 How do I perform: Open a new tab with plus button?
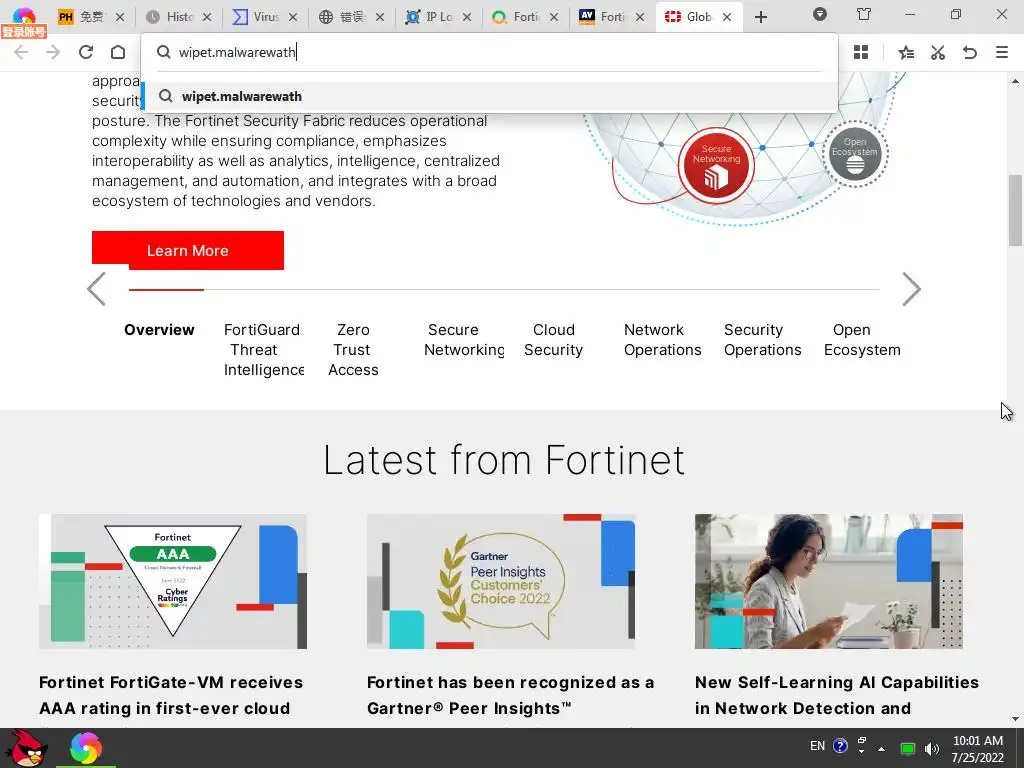pyautogui.click(x=761, y=17)
